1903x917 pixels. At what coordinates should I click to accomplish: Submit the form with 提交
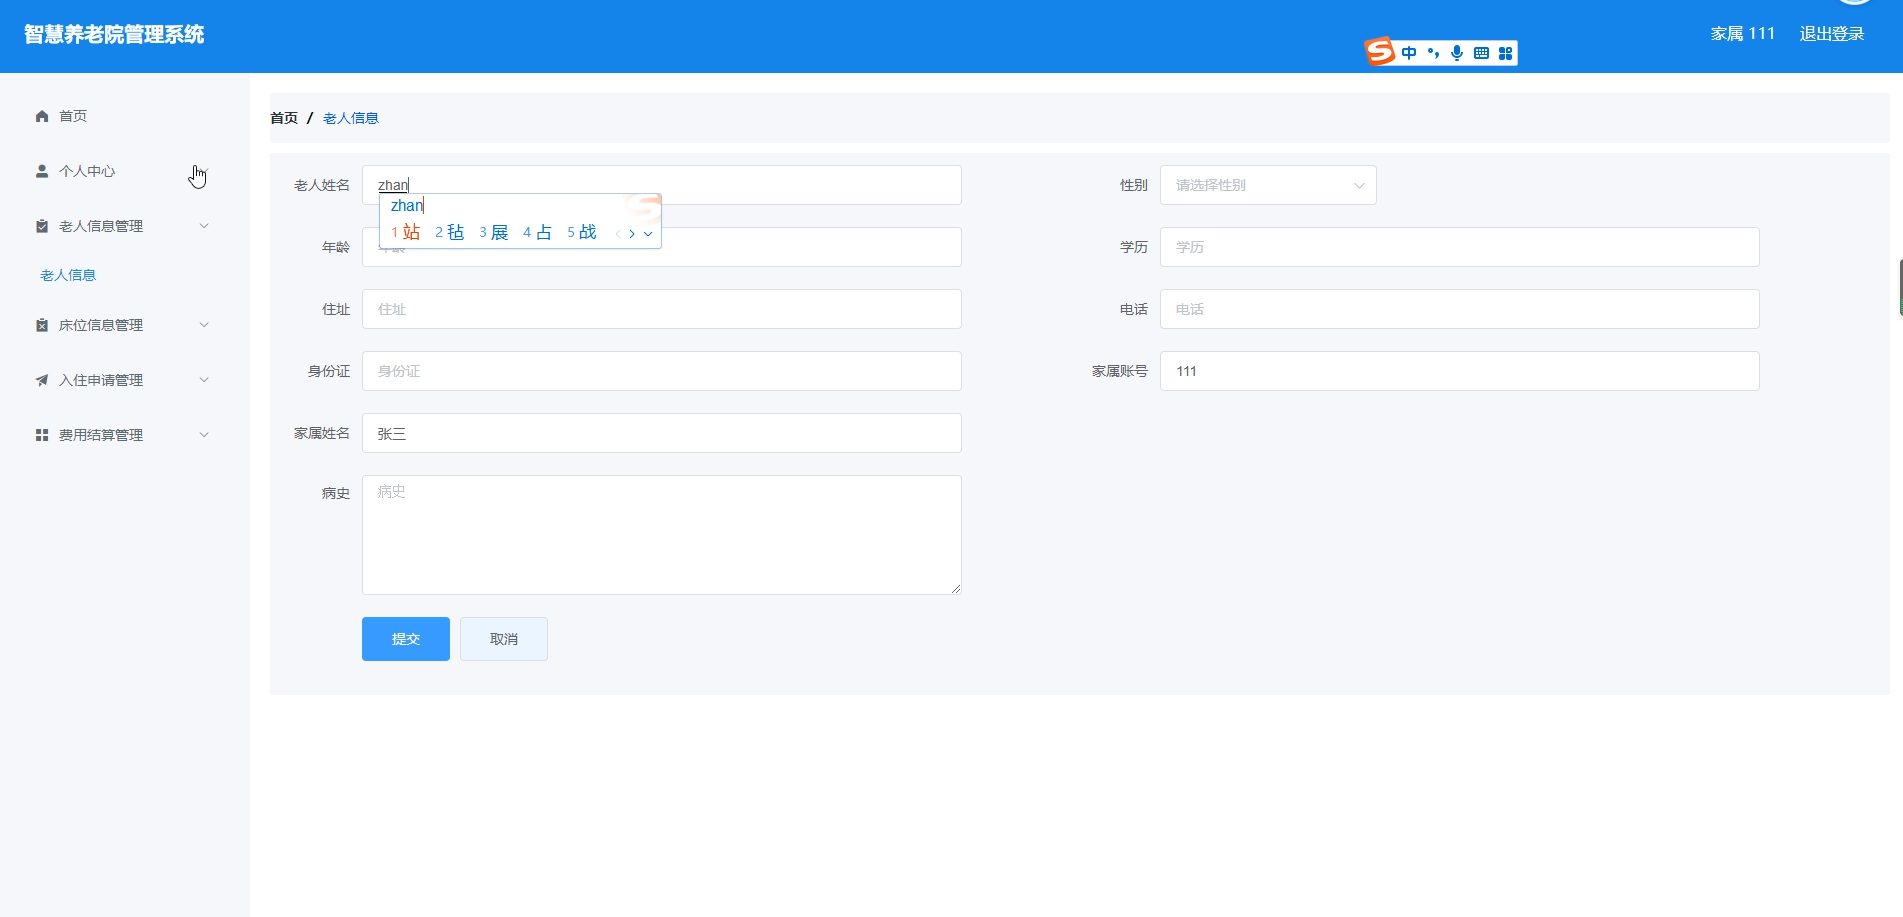[x=406, y=639]
